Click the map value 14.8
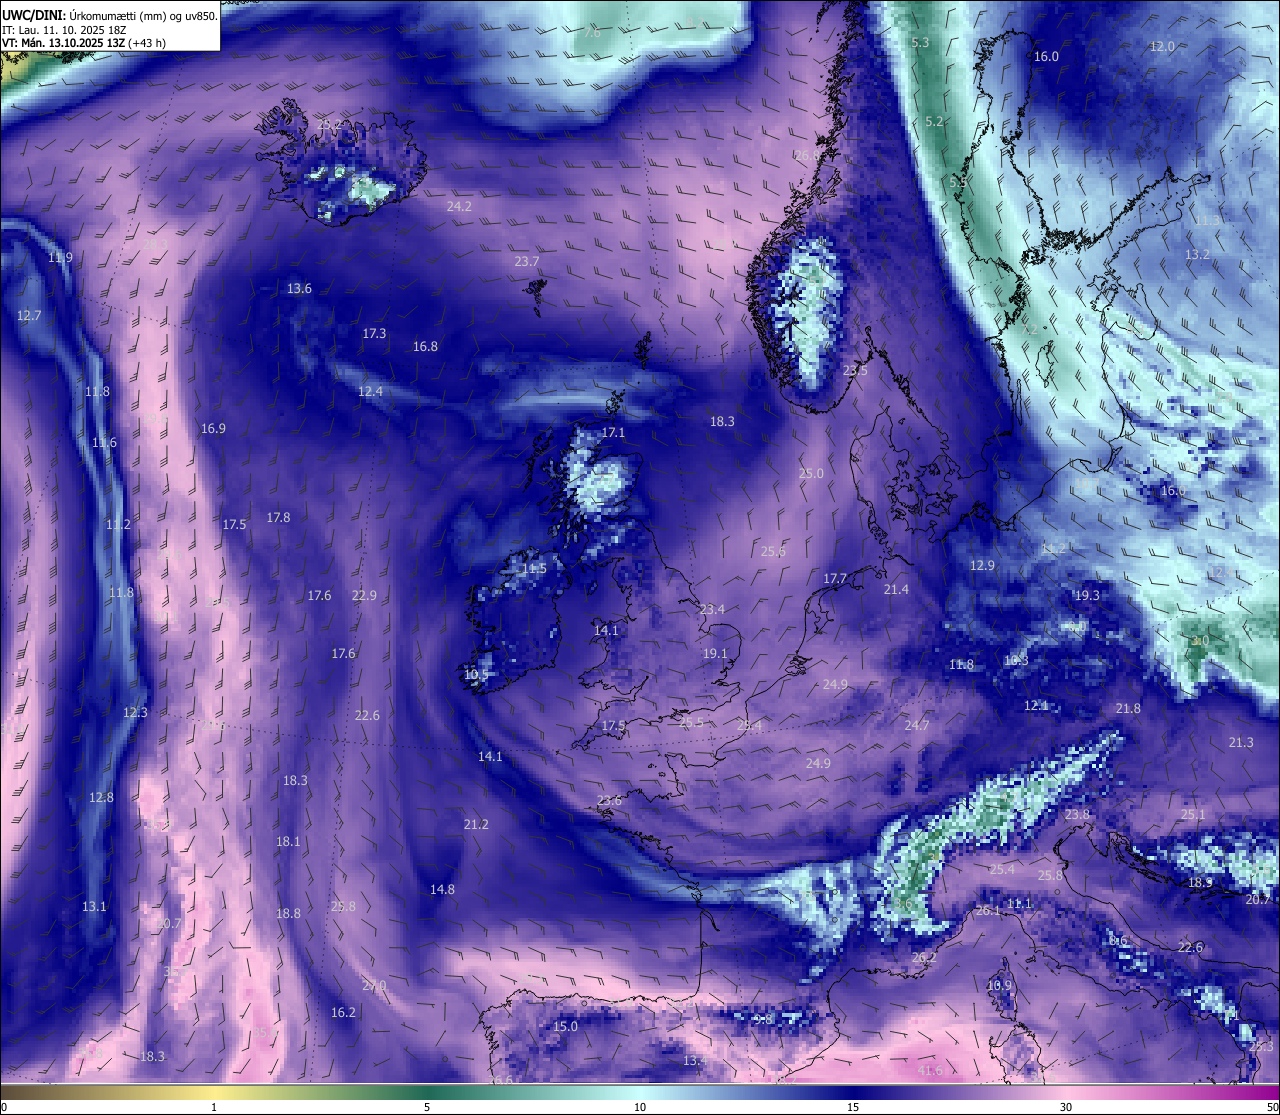Image resolution: width=1280 pixels, height=1115 pixels. [442, 889]
